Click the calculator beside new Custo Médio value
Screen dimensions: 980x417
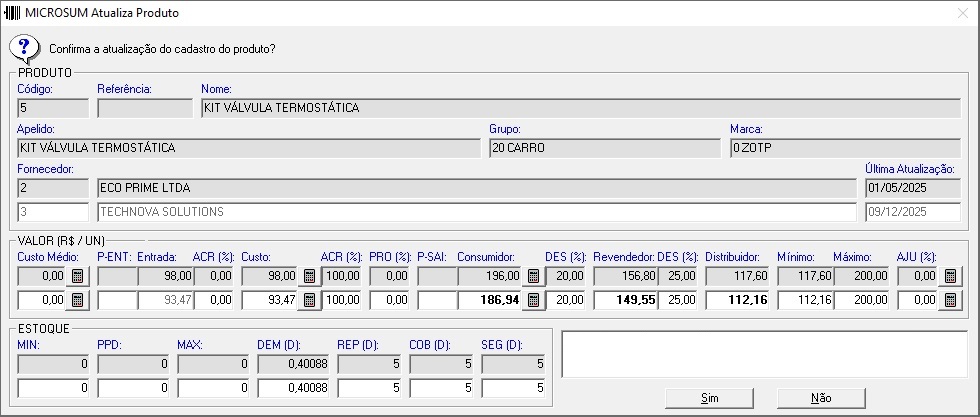[x=76, y=299]
